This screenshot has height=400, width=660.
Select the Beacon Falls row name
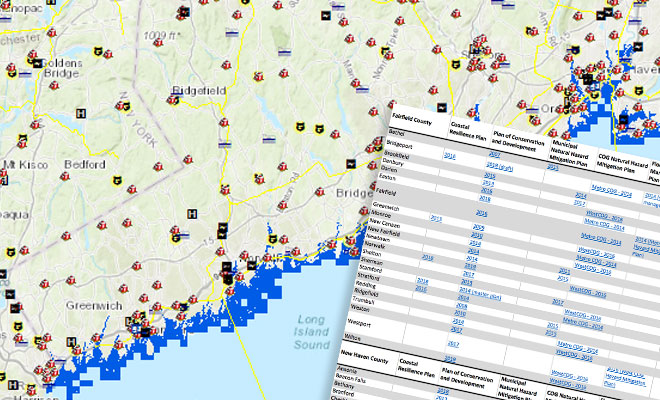351,378
